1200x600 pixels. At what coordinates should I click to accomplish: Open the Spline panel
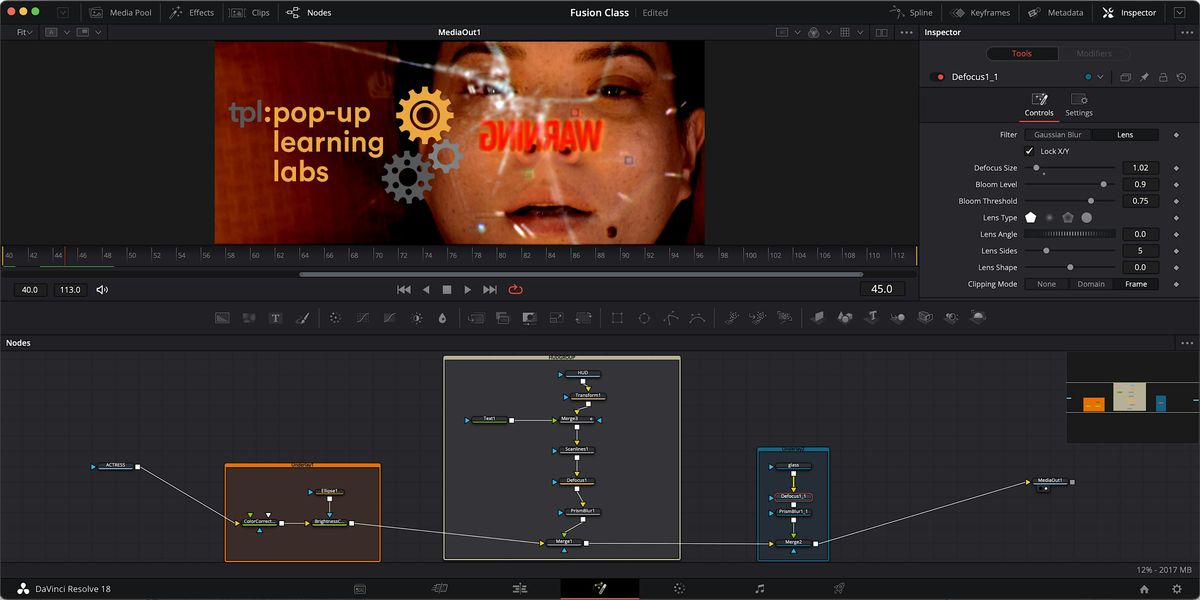(x=911, y=13)
